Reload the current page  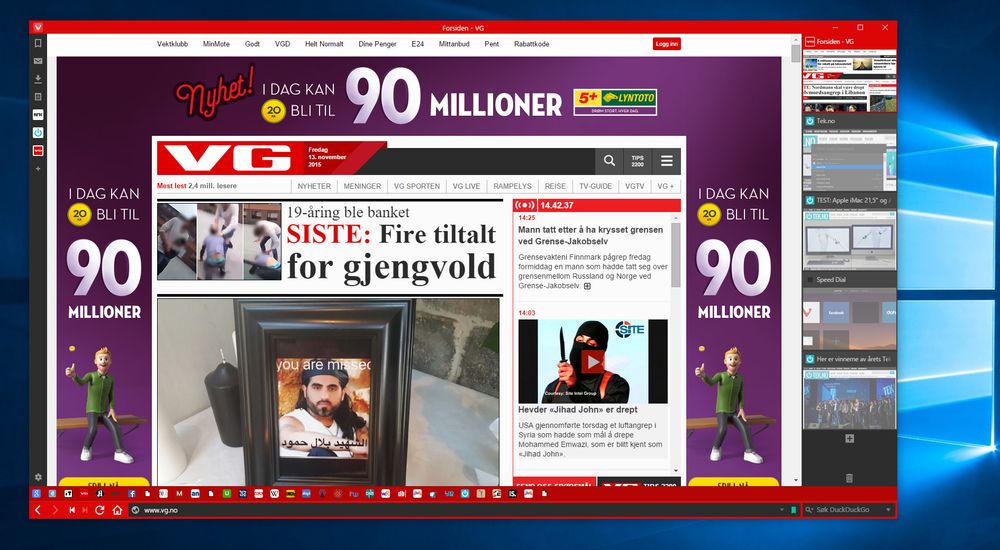(99, 510)
